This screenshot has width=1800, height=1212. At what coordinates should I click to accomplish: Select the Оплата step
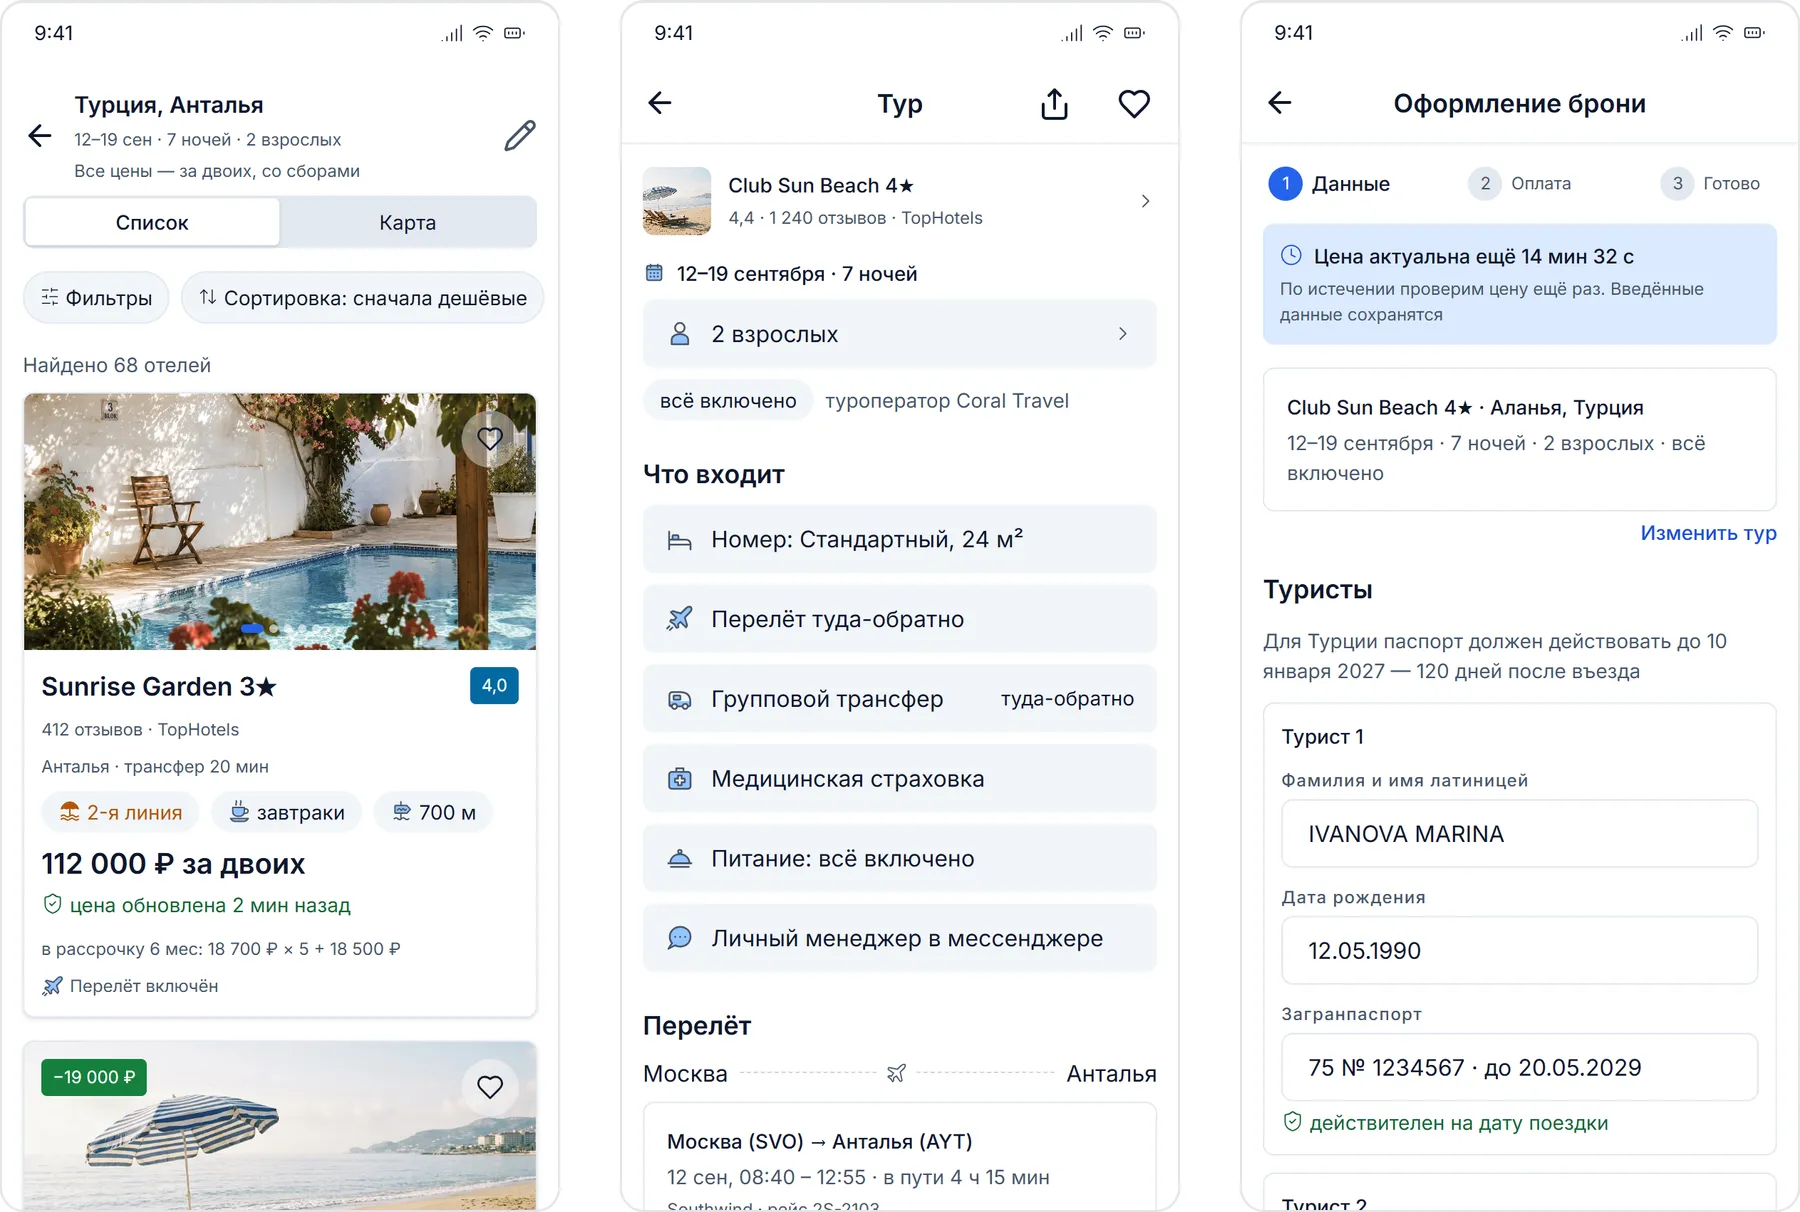pyautogui.click(x=1520, y=184)
